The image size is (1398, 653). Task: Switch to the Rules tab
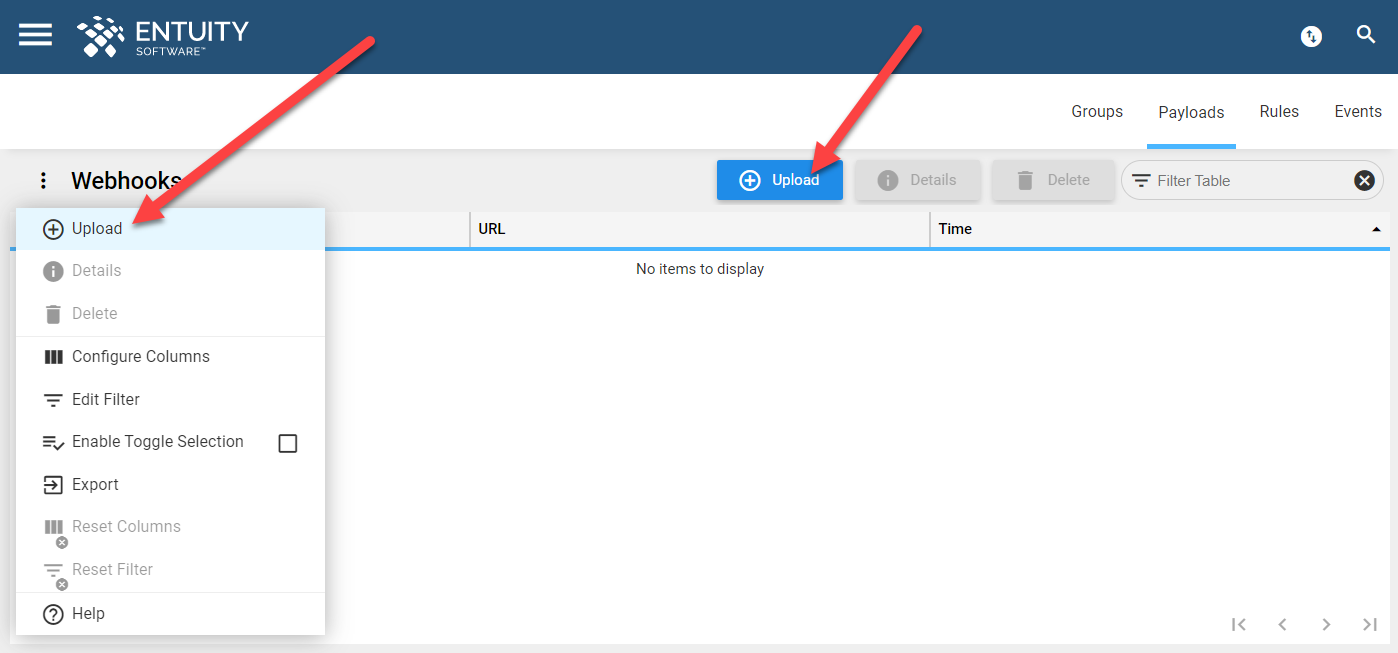pos(1279,111)
